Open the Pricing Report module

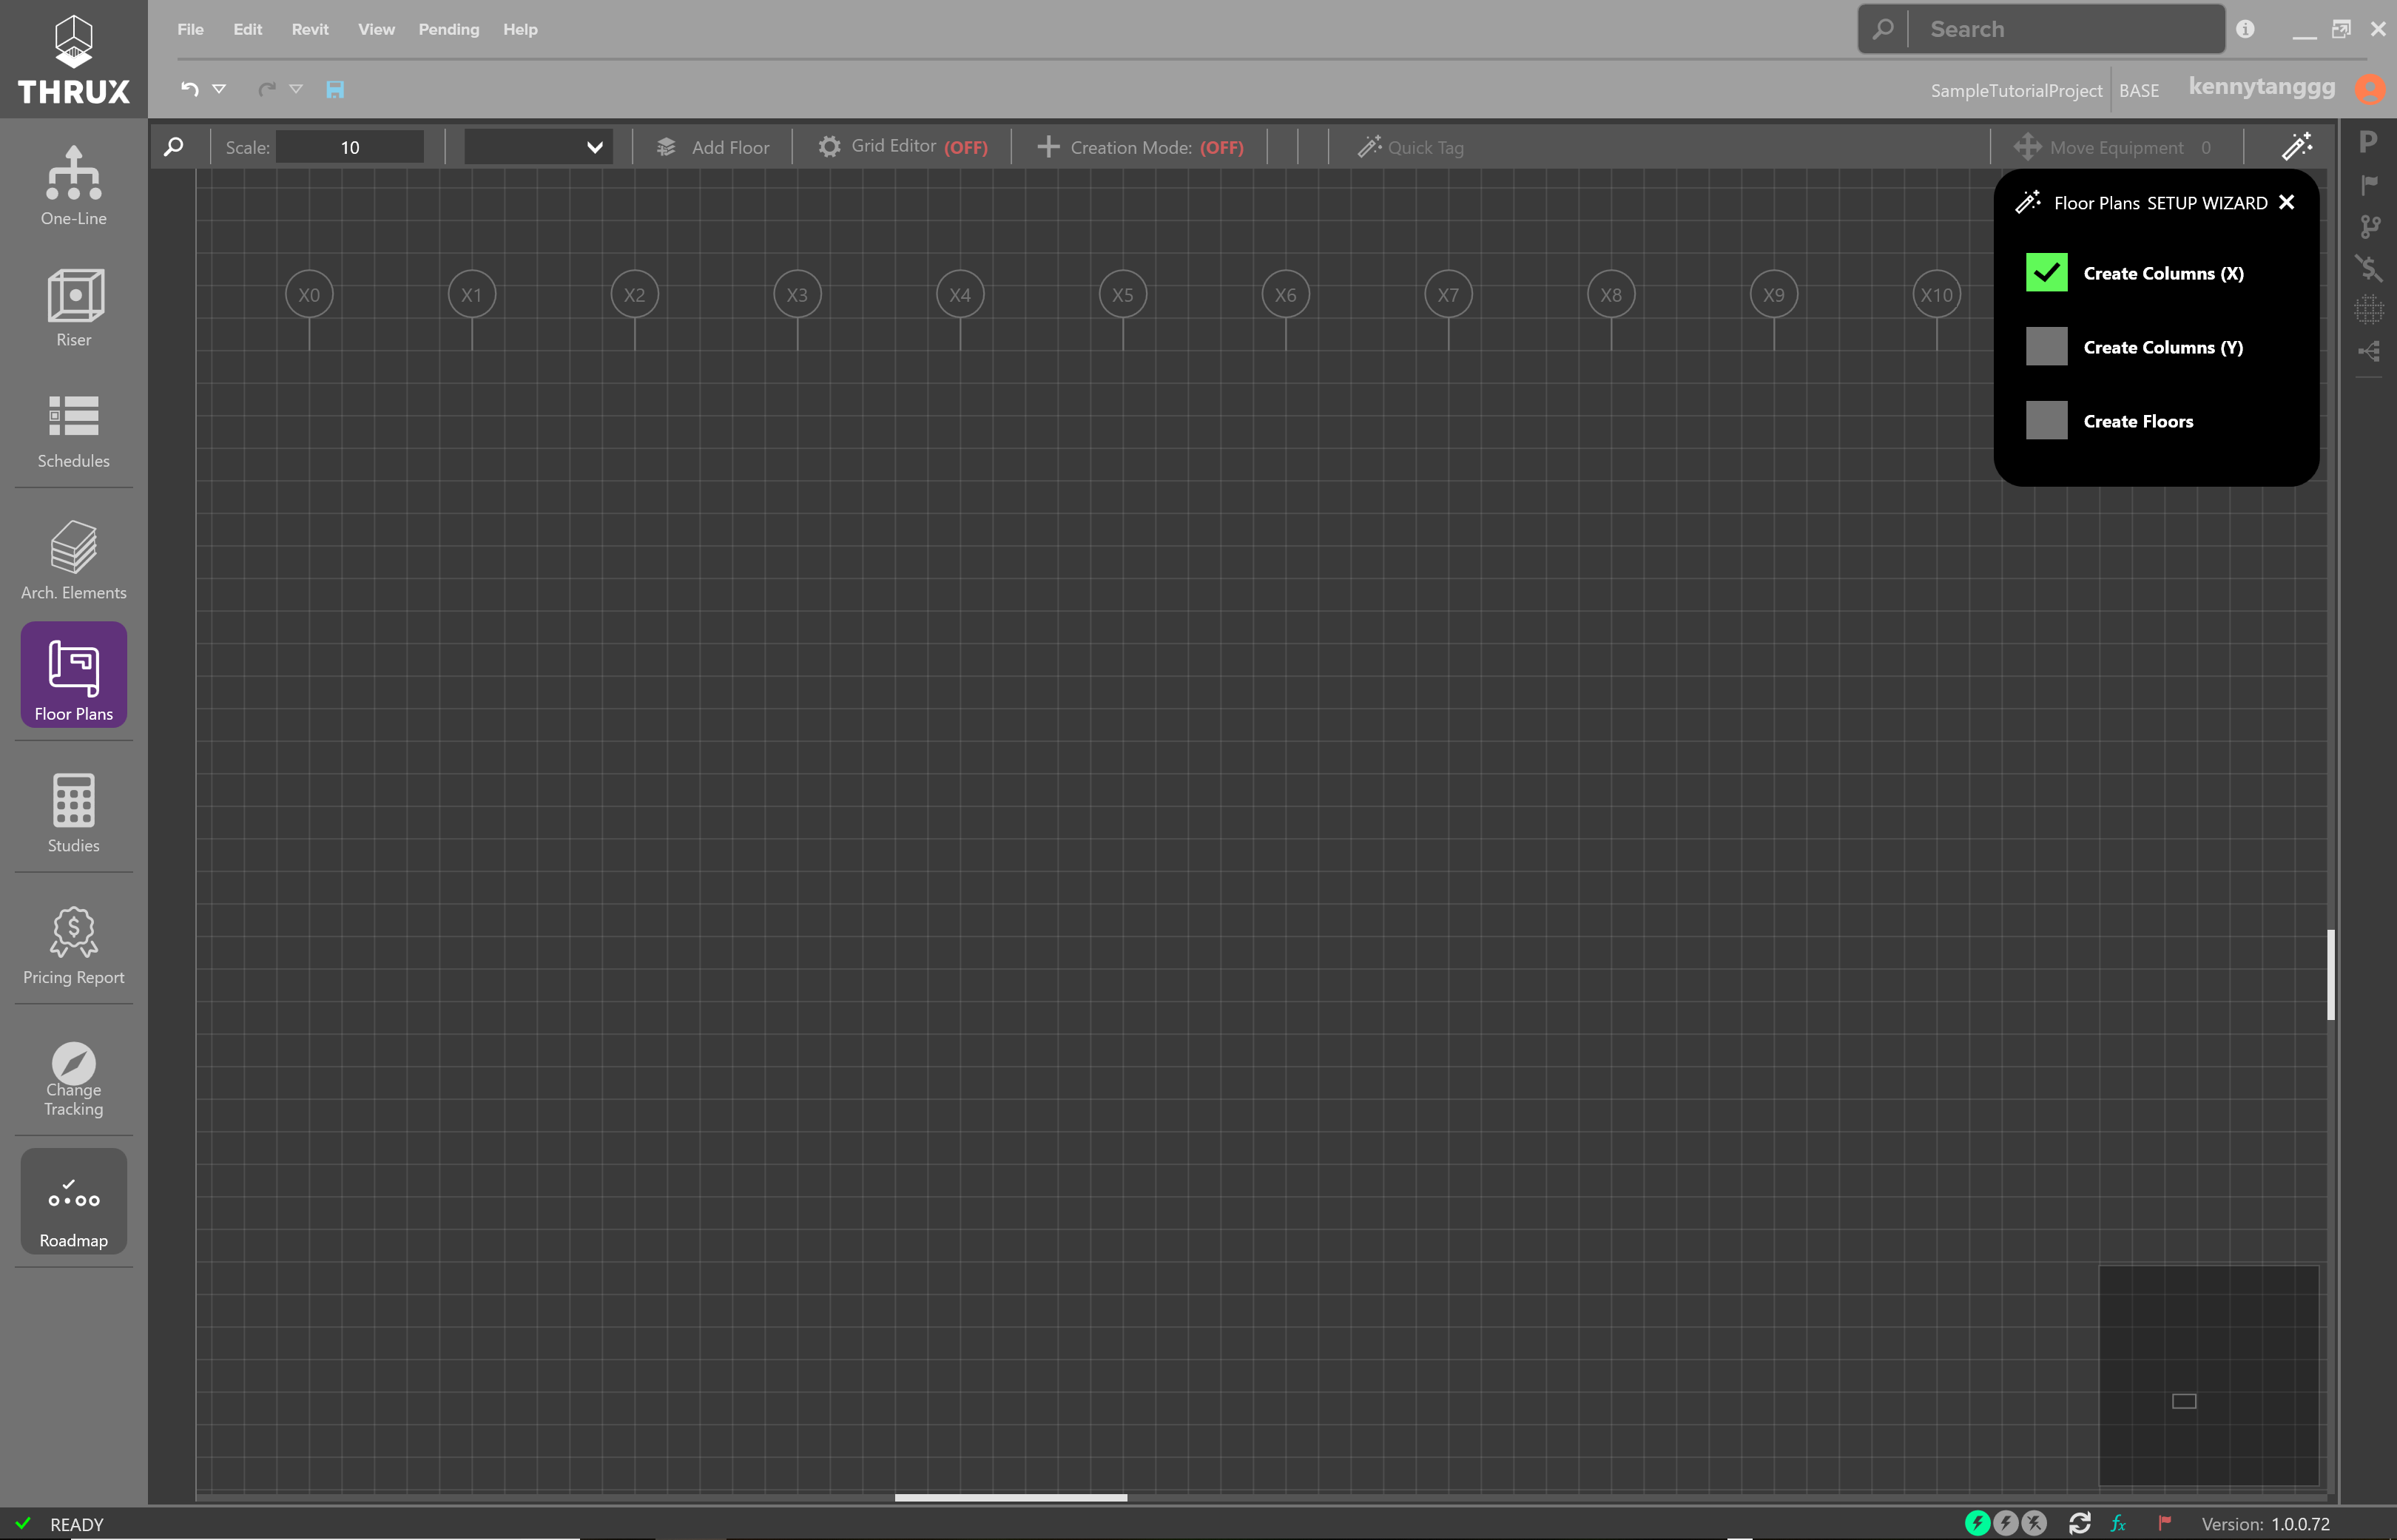(x=73, y=945)
